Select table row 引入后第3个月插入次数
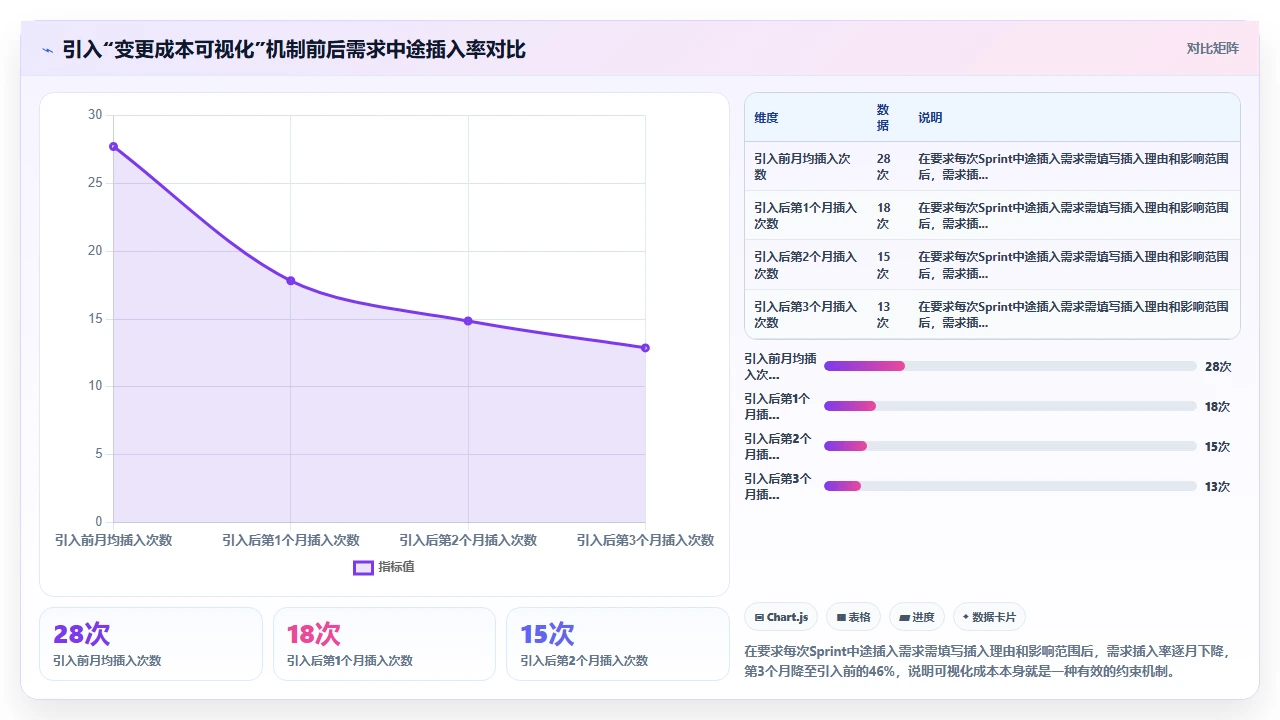The width and height of the screenshot is (1280, 720). tap(992, 315)
